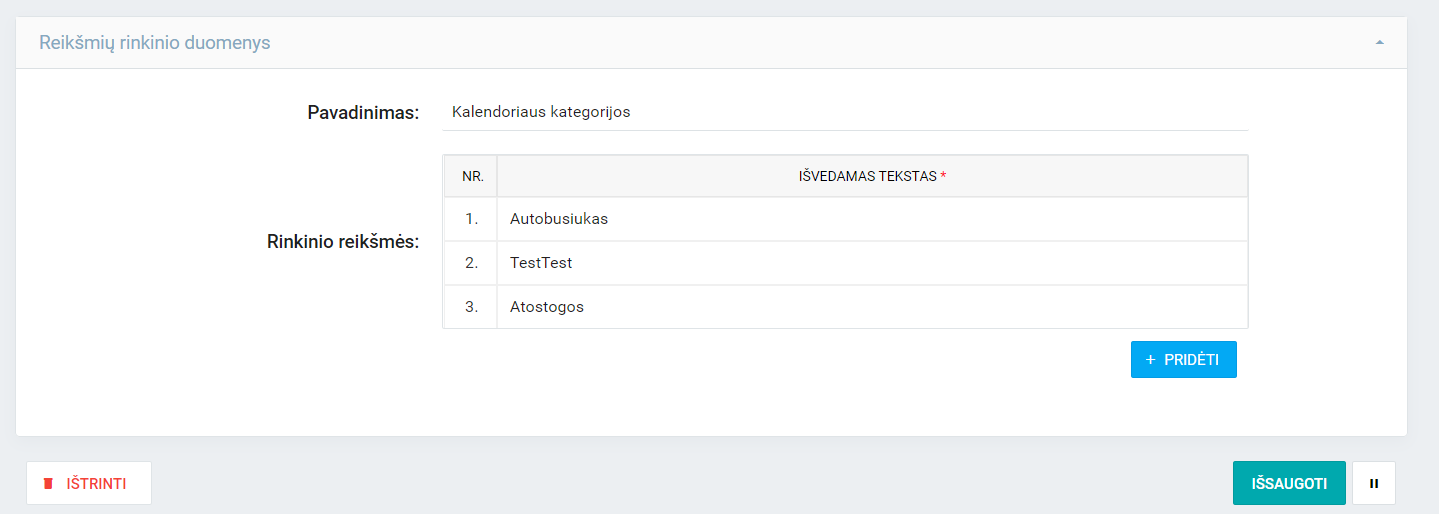This screenshot has height=514, width=1439.
Task: Focus the Pavadinimas input field
Action: click(844, 112)
